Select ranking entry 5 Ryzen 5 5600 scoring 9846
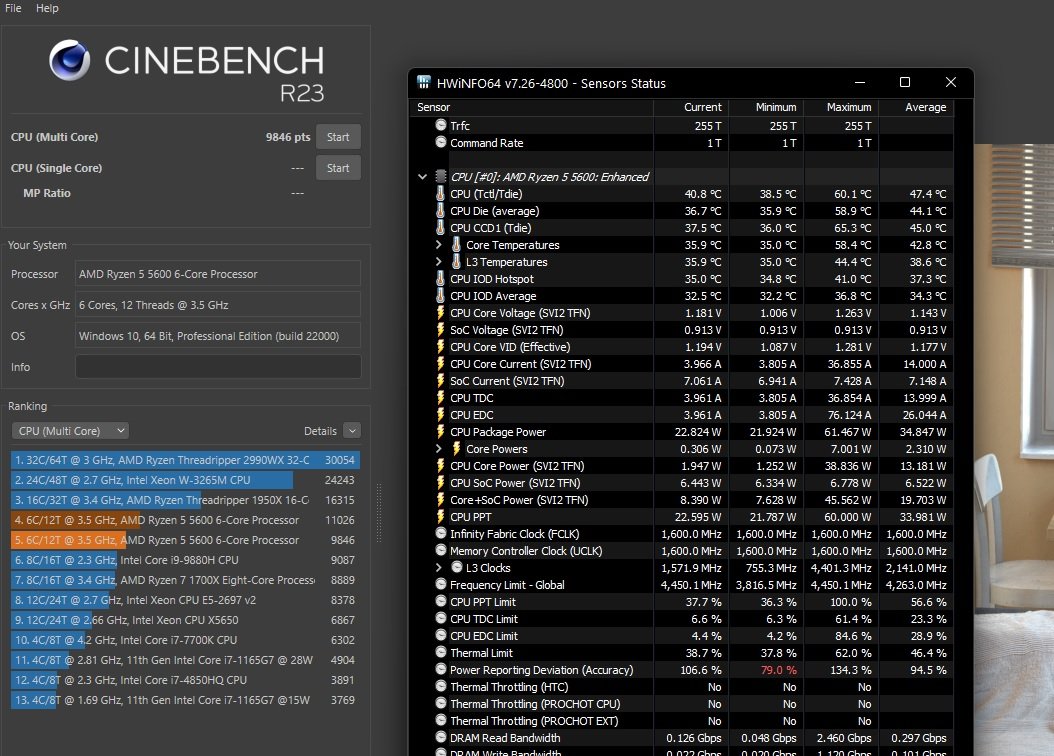Image resolution: width=1054 pixels, height=756 pixels. pos(186,540)
